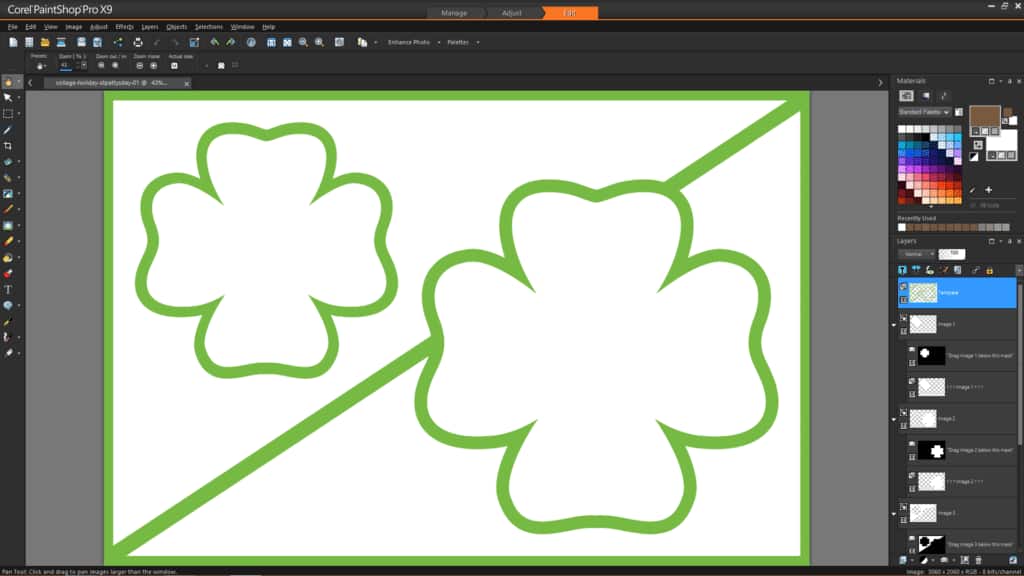1024x576 pixels.
Task: Select the Crop tool
Action: [x=8, y=146]
